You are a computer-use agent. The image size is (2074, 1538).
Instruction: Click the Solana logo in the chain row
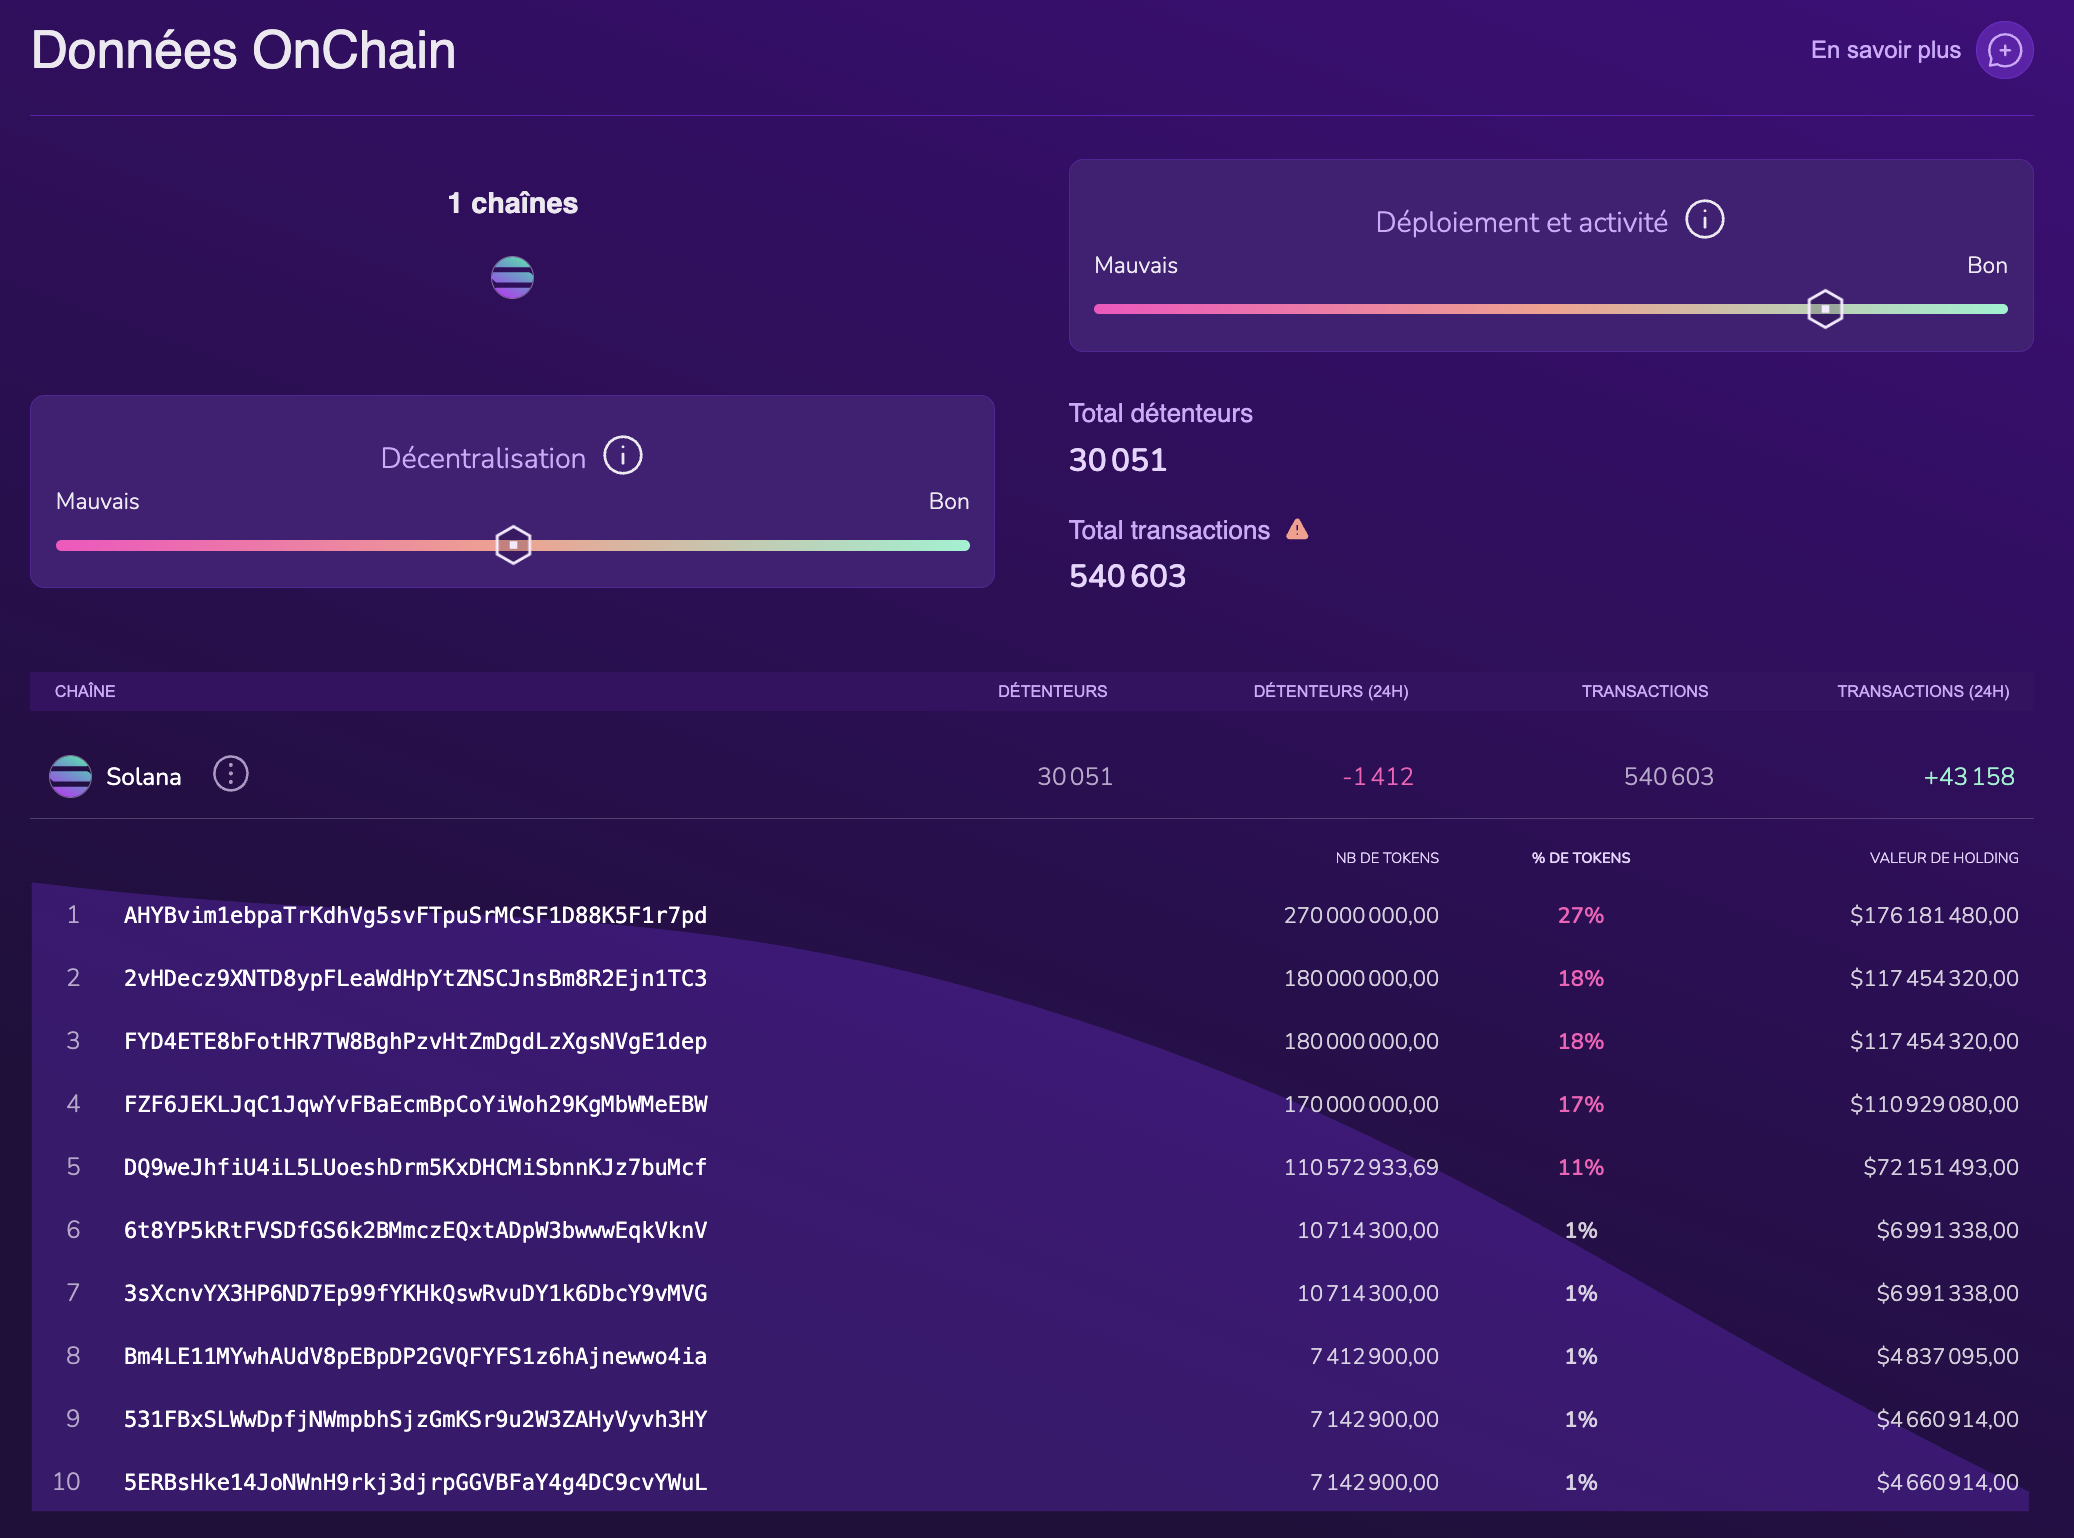[x=70, y=776]
